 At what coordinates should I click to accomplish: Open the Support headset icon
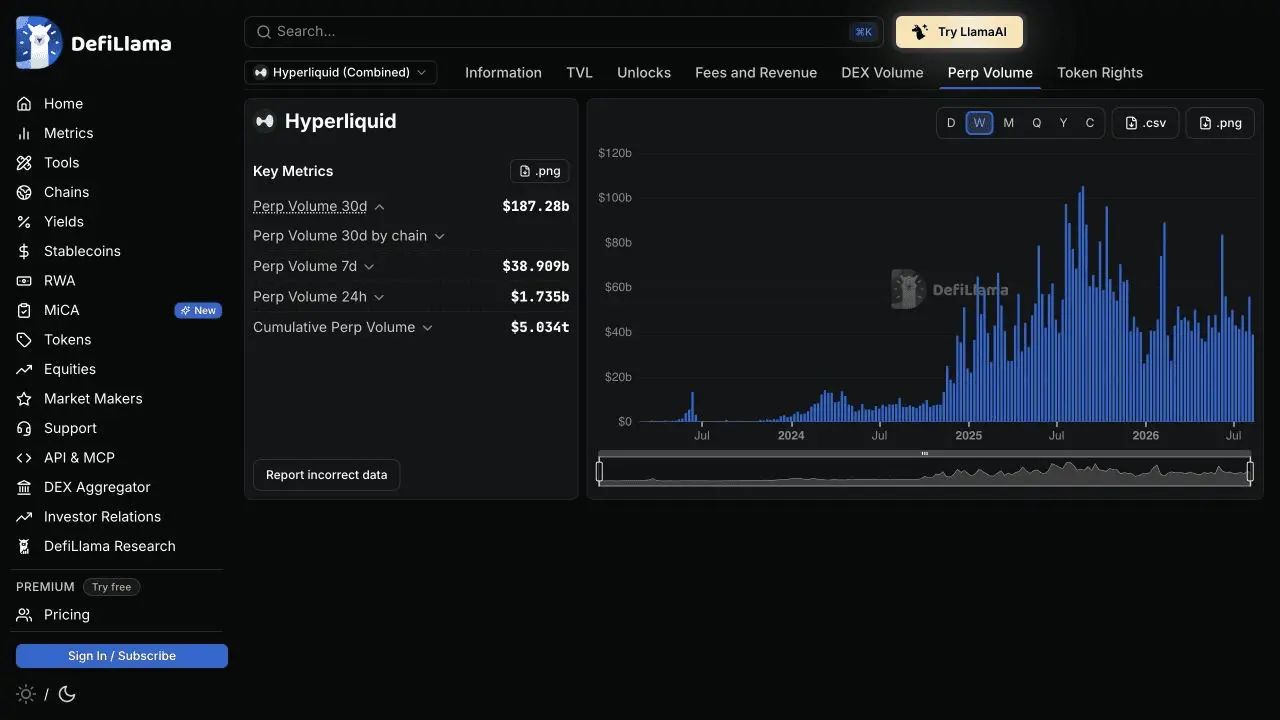pos(24,428)
